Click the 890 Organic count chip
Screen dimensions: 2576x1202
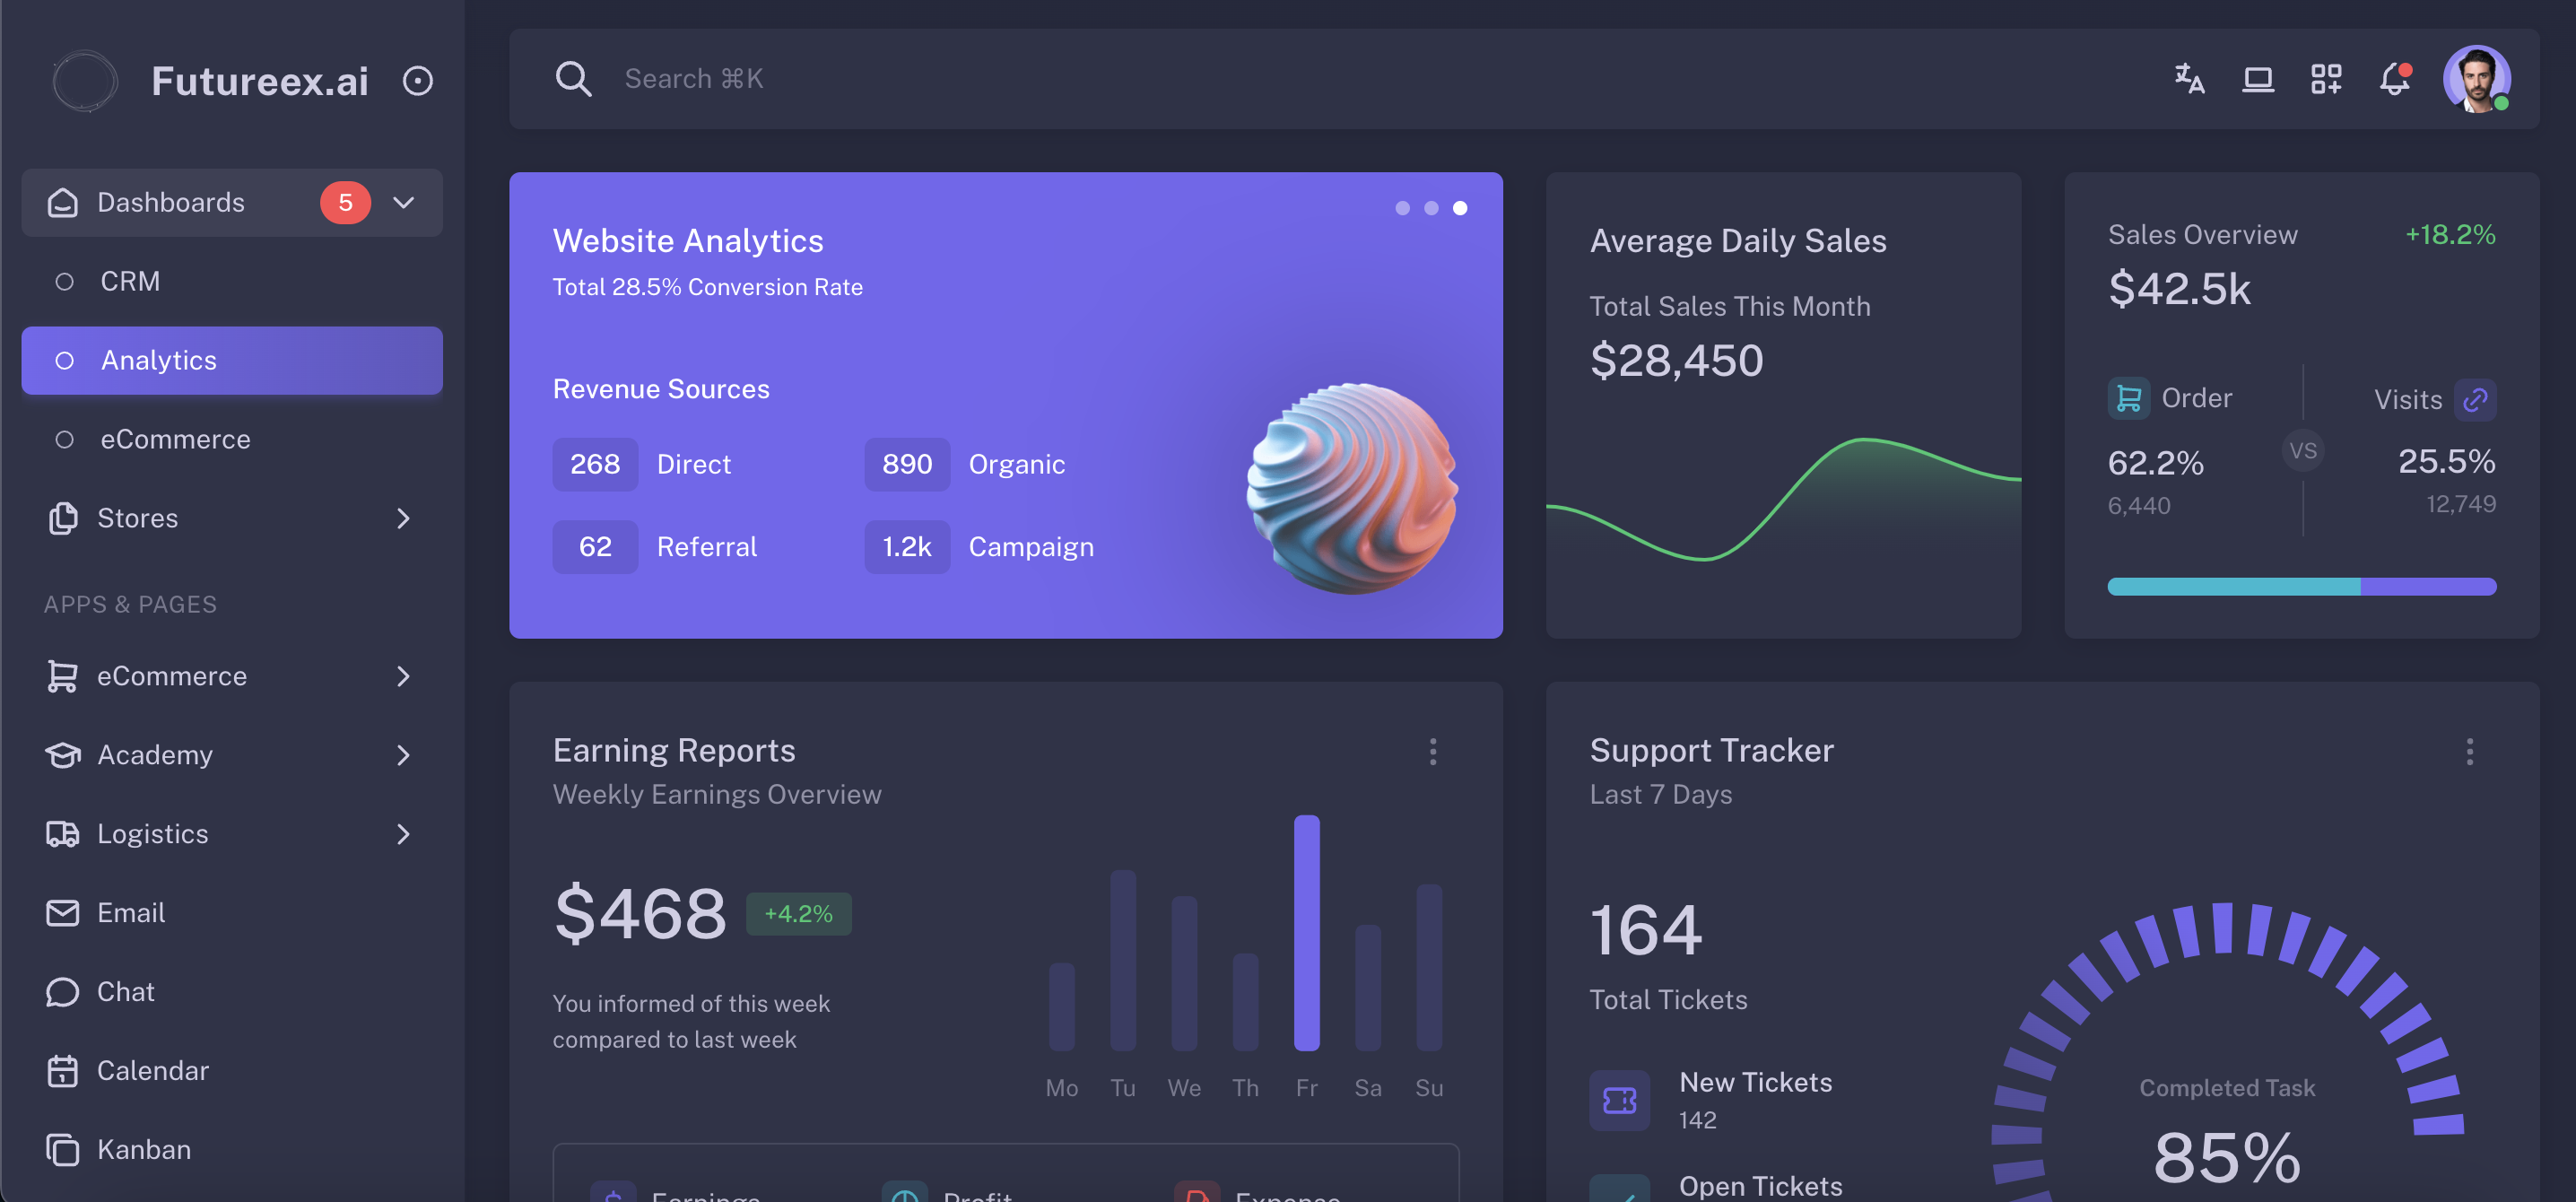pos(907,464)
